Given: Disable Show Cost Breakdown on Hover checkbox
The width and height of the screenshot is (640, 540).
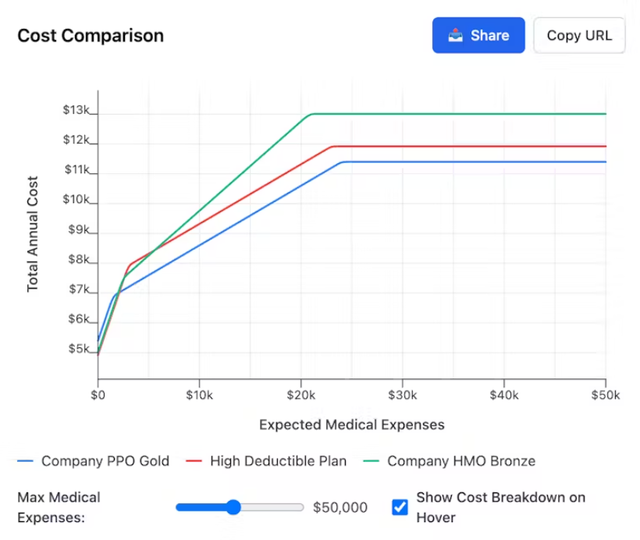Looking at the screenshot, I should tap(400, 507).
